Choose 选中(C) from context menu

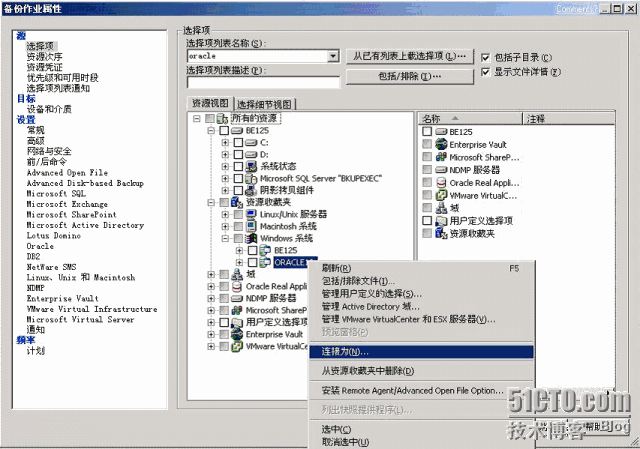[421, 429]
